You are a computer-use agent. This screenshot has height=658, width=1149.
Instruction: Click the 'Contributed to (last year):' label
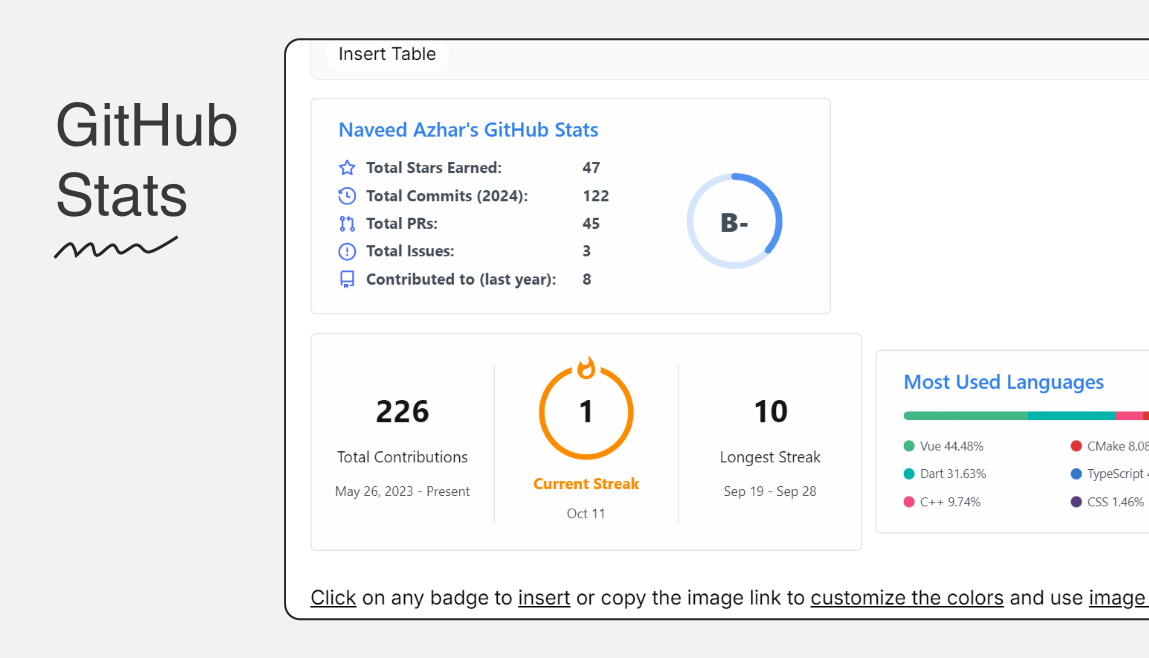click(461, 279)
